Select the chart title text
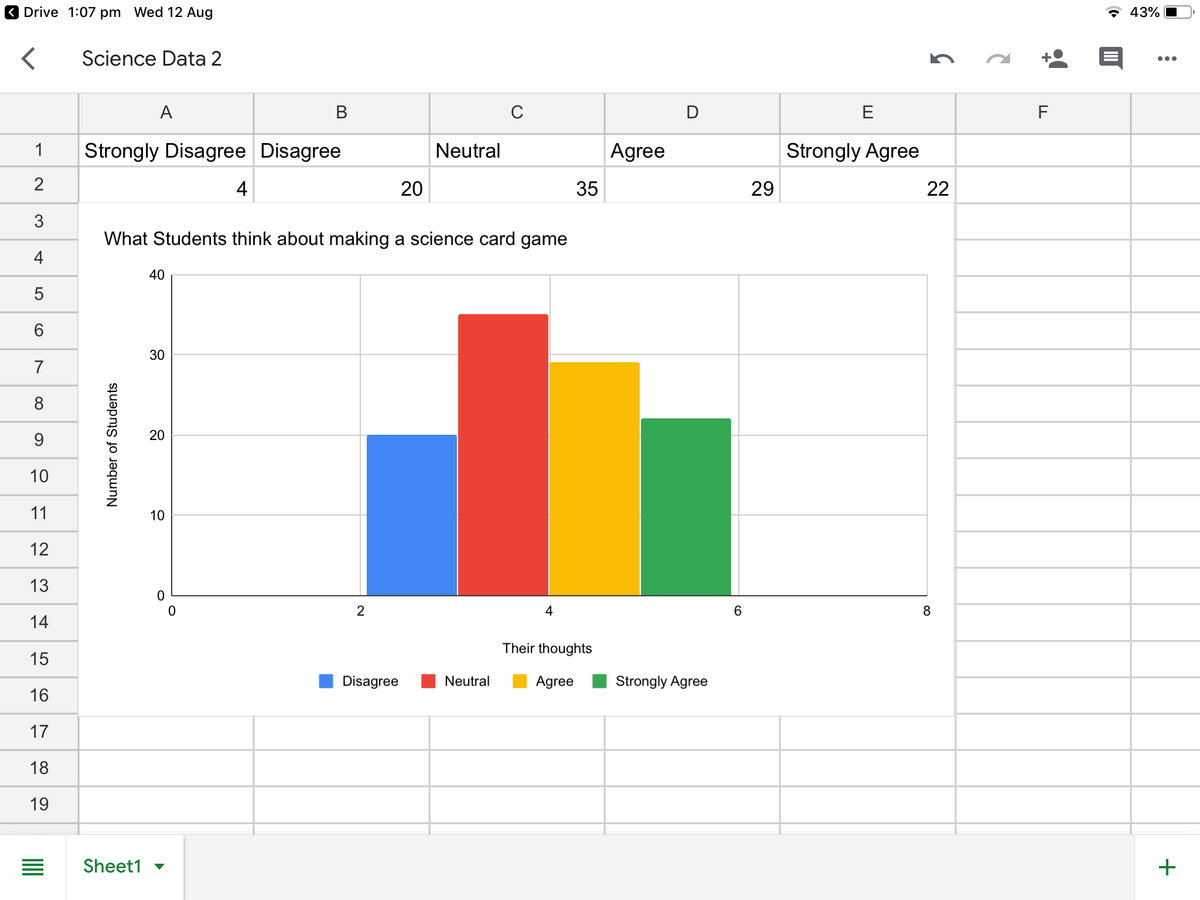The image size is (1200, 900). point(335,239)
